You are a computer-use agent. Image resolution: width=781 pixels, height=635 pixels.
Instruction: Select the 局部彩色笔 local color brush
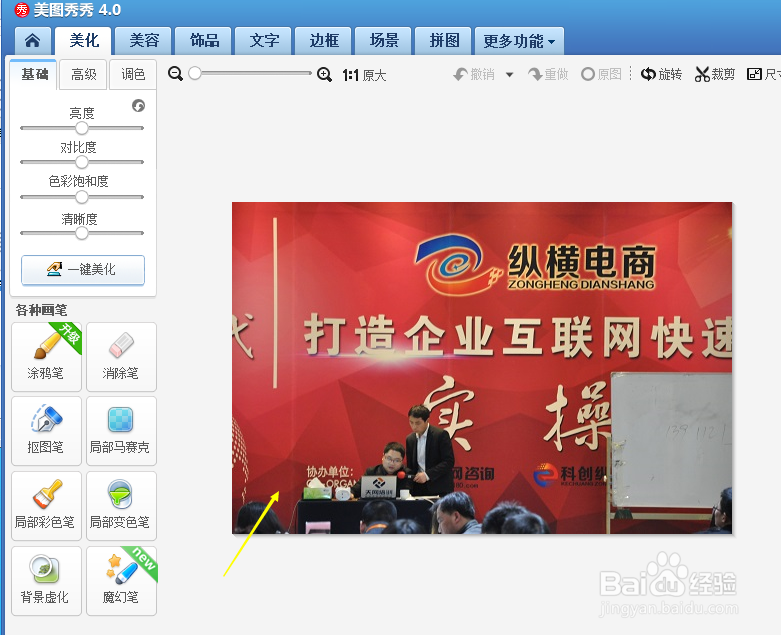[x=46, y=506]
